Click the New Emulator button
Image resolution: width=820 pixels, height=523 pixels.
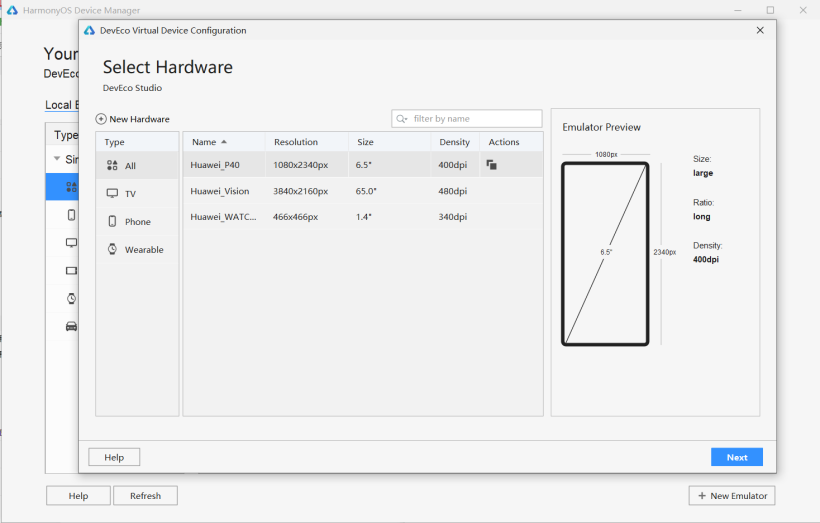tap(732, 496)
